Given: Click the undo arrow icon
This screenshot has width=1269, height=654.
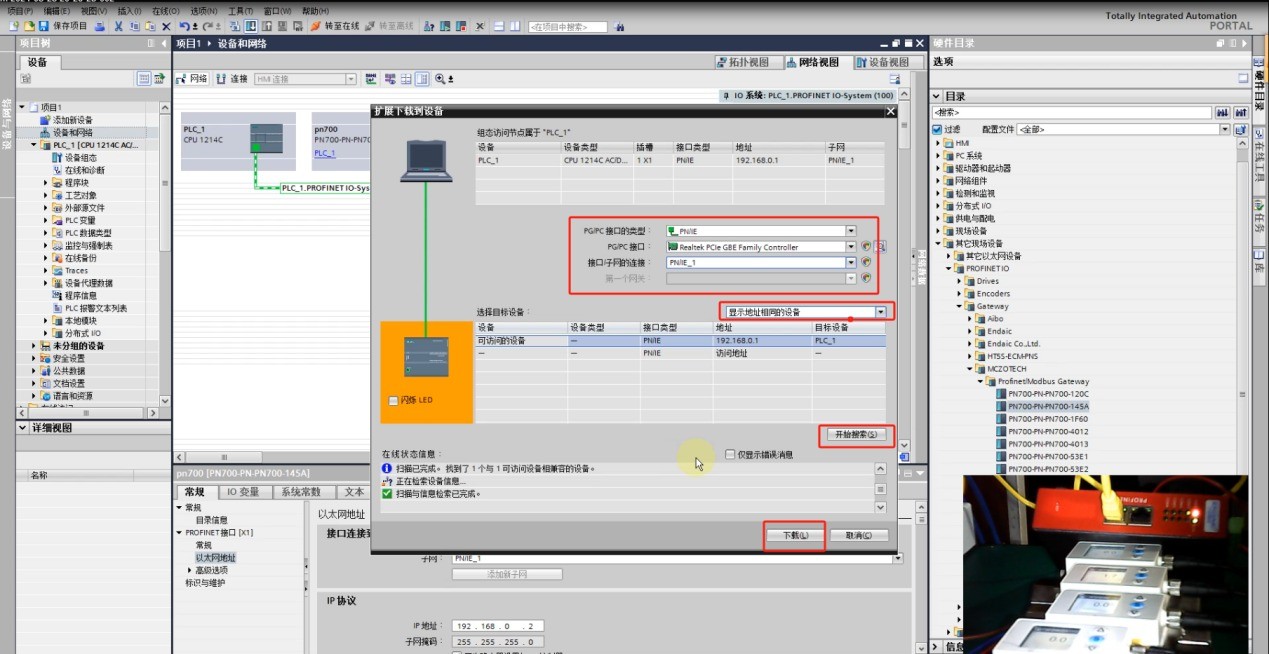Looking at the screenshot, I should tap(184, 25).
